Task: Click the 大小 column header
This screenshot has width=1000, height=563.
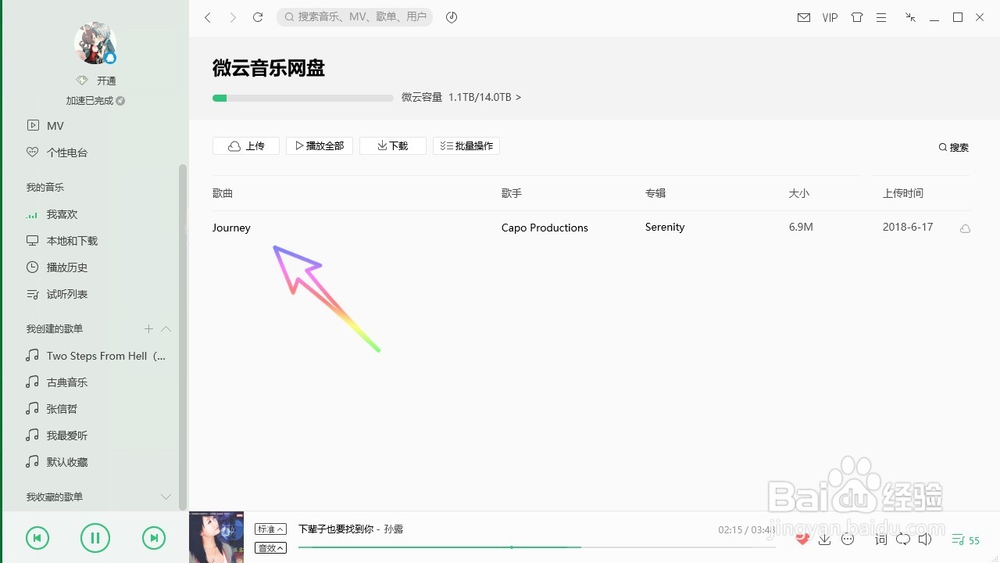Action: click(798, 193)
